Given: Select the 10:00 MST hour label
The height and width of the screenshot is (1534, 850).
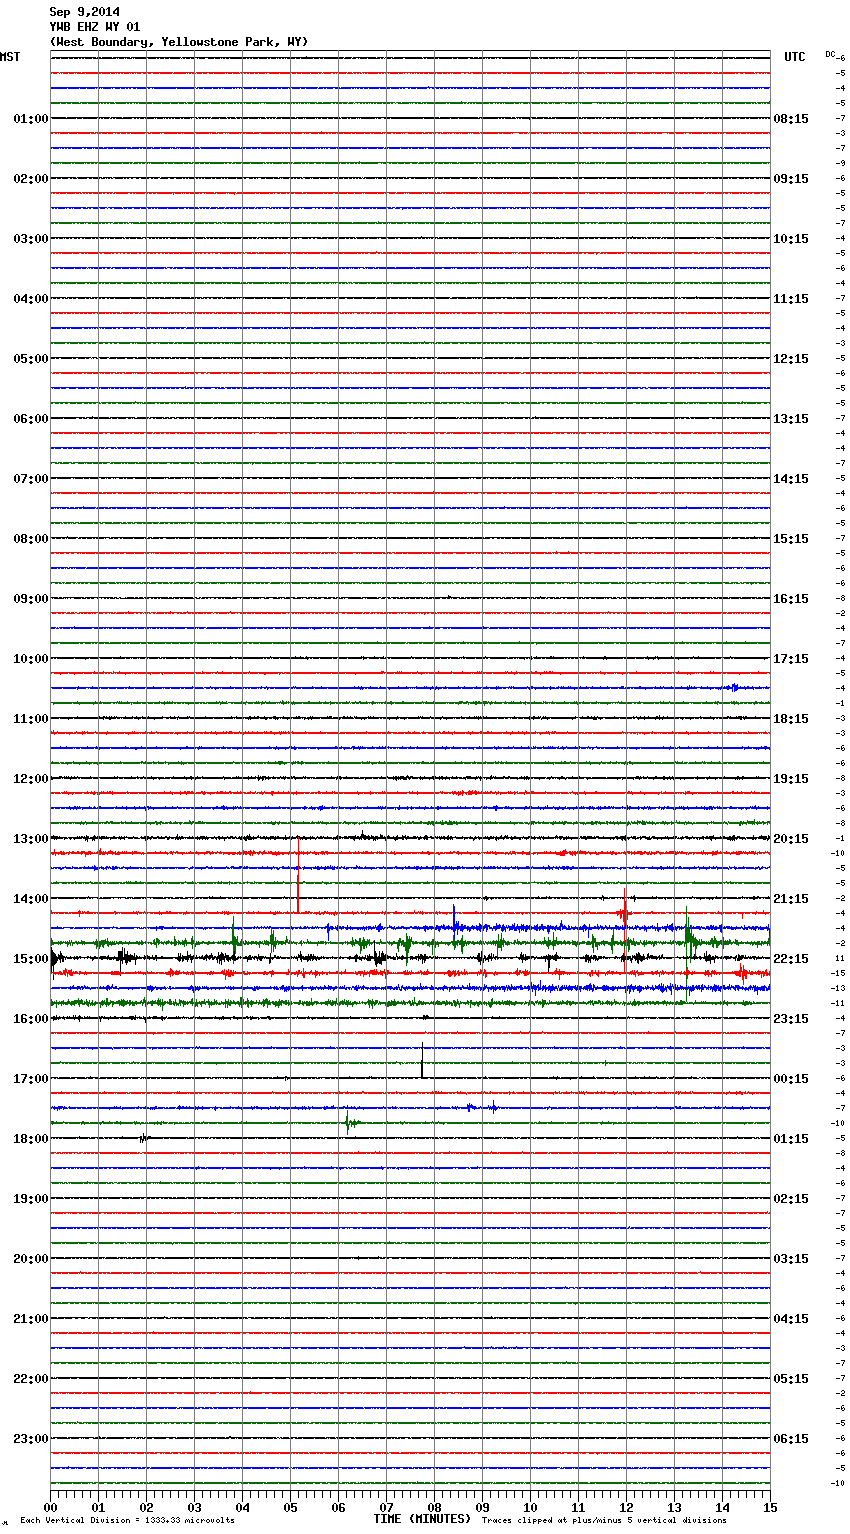Looking at the screenshot, I should click(x=31, y=659).
